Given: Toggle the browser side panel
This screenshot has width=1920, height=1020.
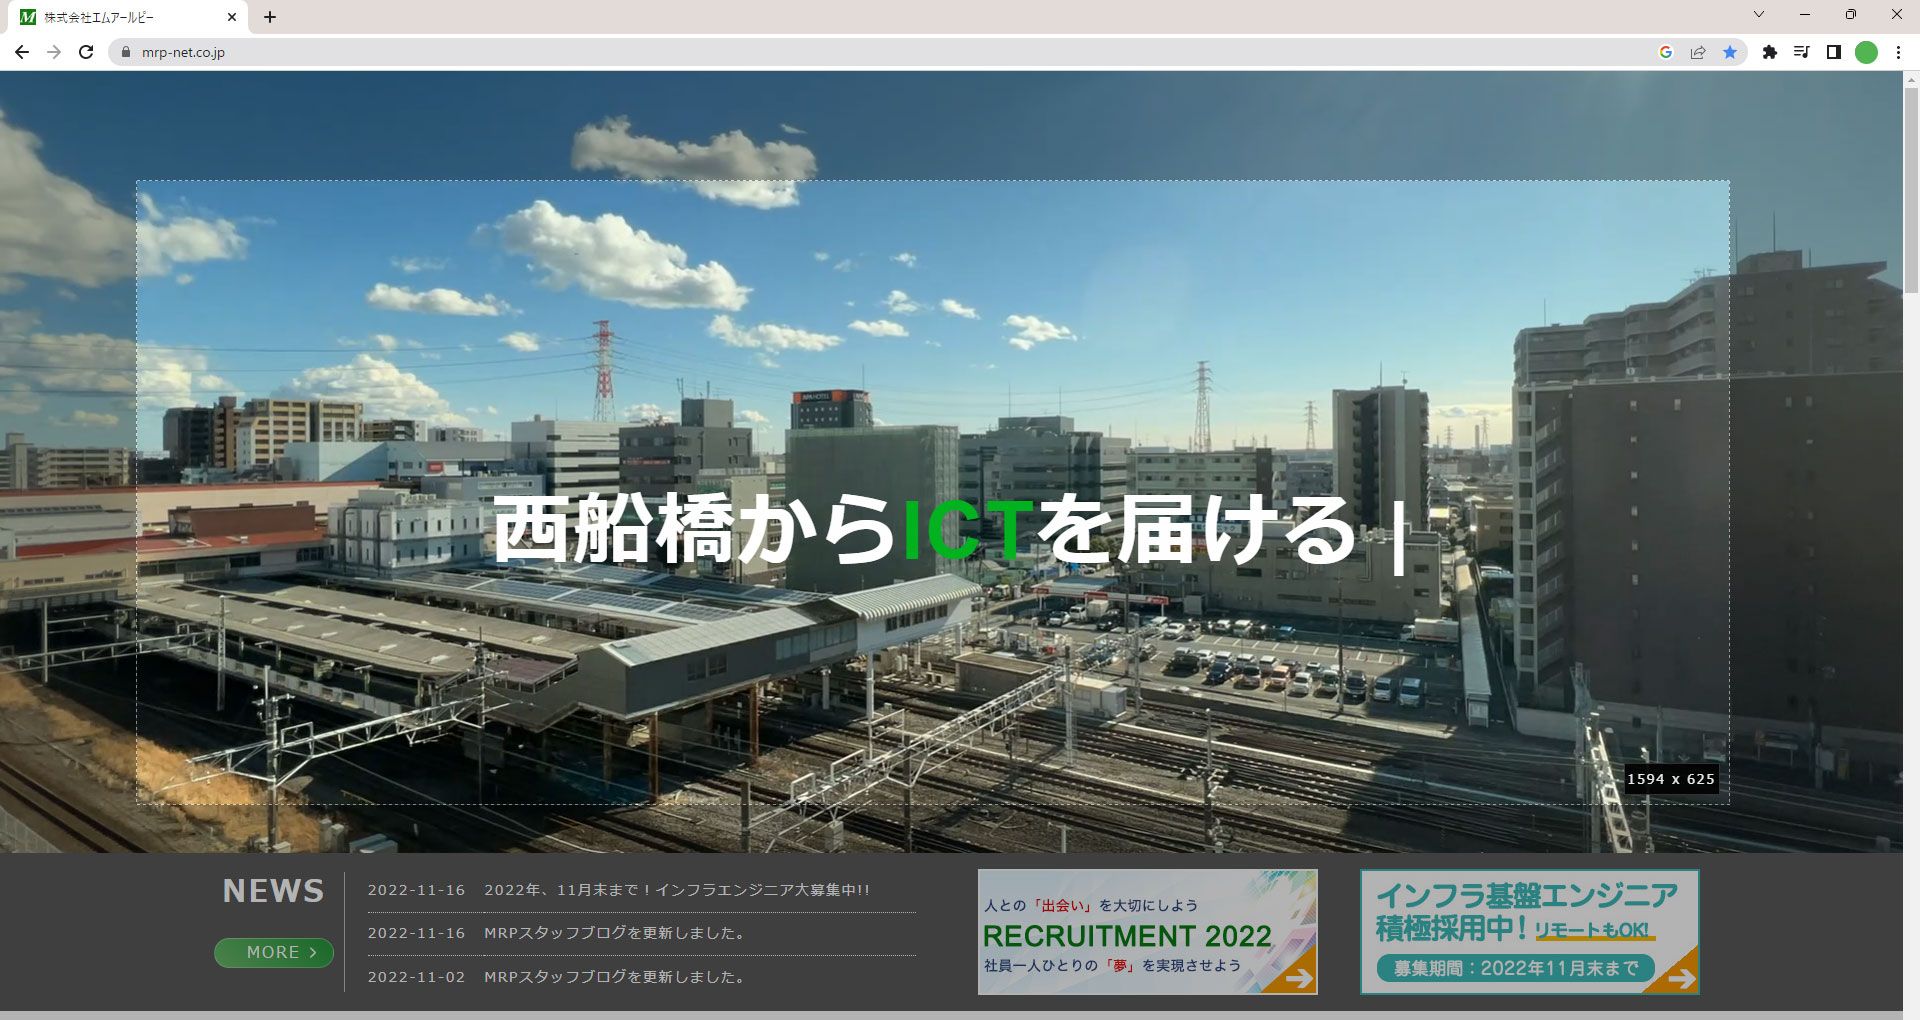Looking at the screenshot, I should click(x=1834, y=52).
